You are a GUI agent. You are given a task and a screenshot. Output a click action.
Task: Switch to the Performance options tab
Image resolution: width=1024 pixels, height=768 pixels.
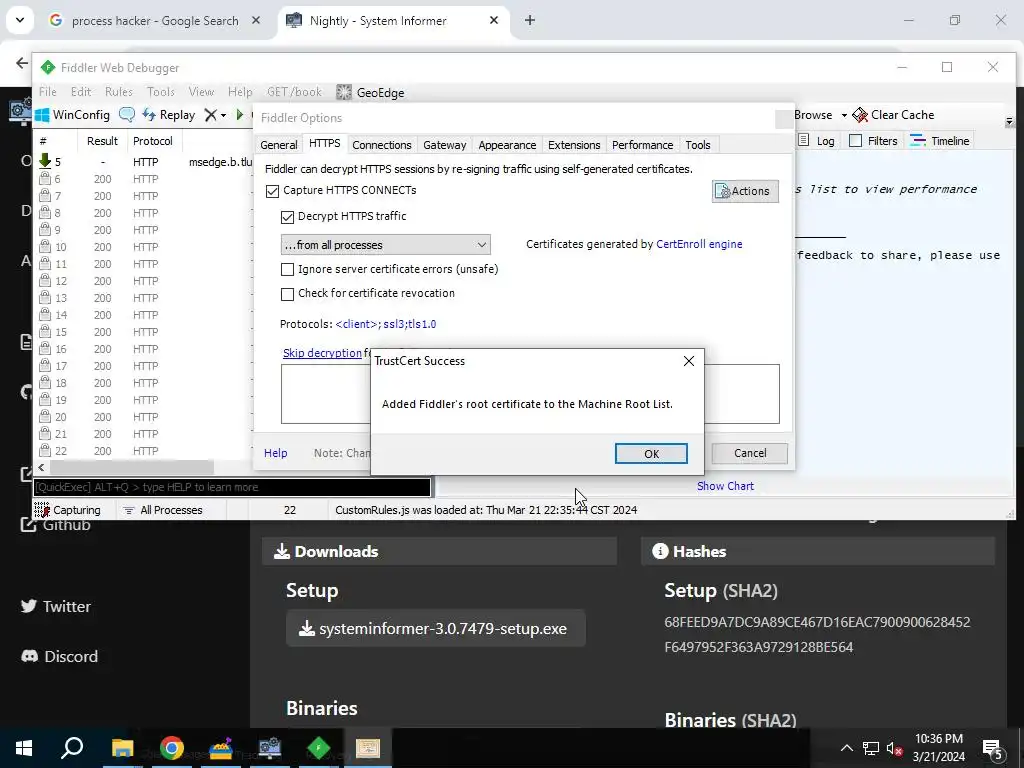click(x=642, y=145)
